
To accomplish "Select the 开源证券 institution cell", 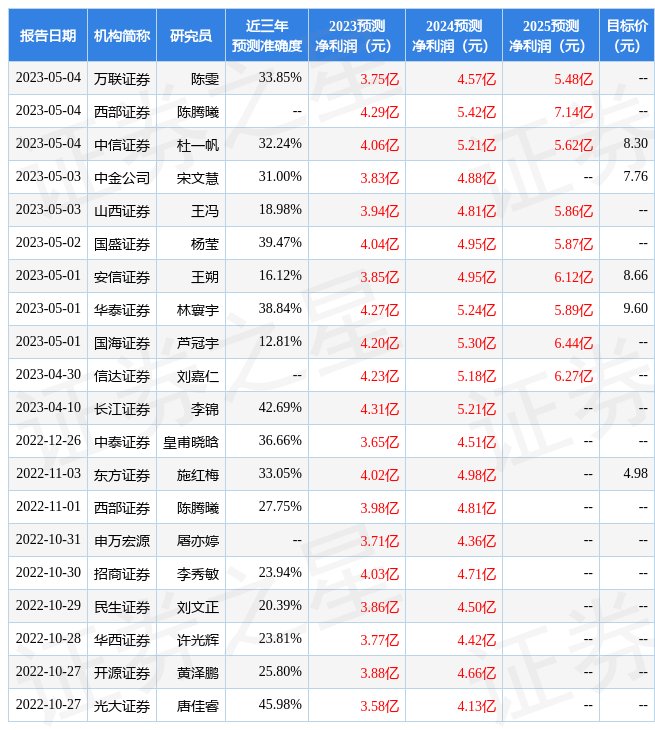I will click(x=122, y=674).
